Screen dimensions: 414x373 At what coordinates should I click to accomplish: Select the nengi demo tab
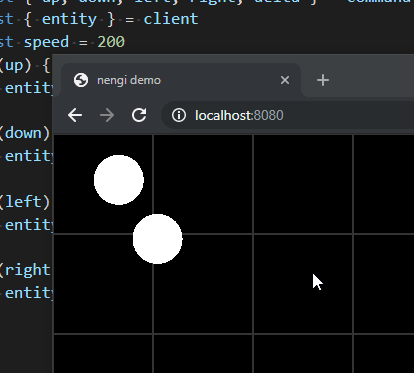click(x=181, y=80)
